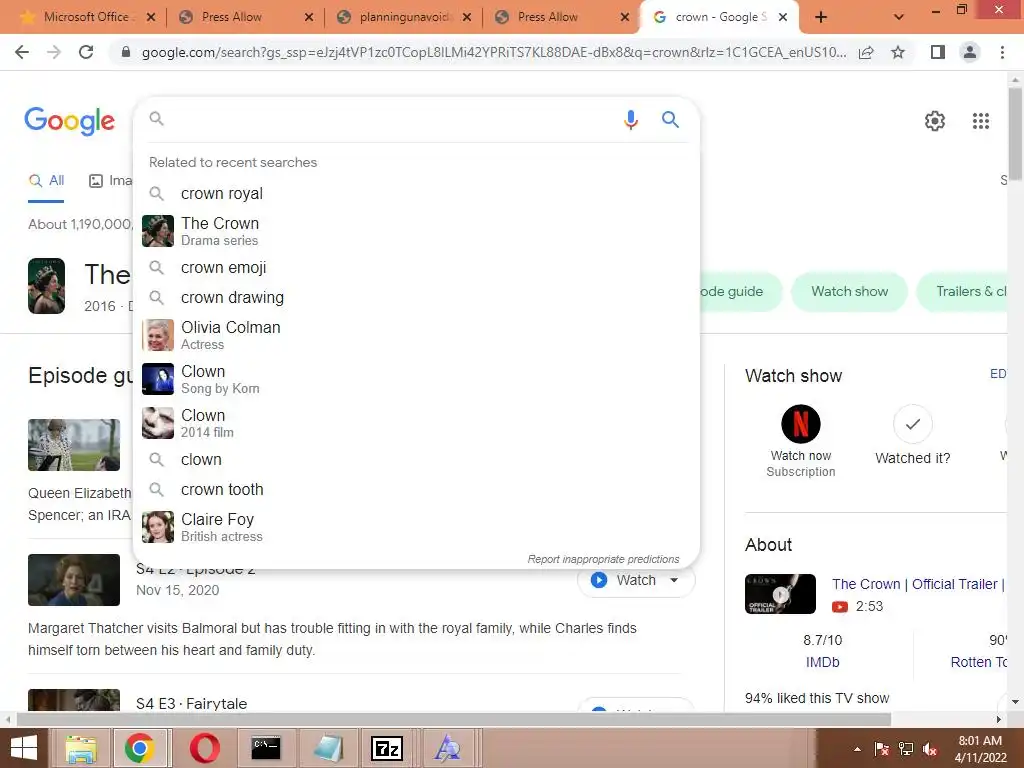
Task: Choose the 'crown emoji' suggestion
Action: [x=417, y=267]
